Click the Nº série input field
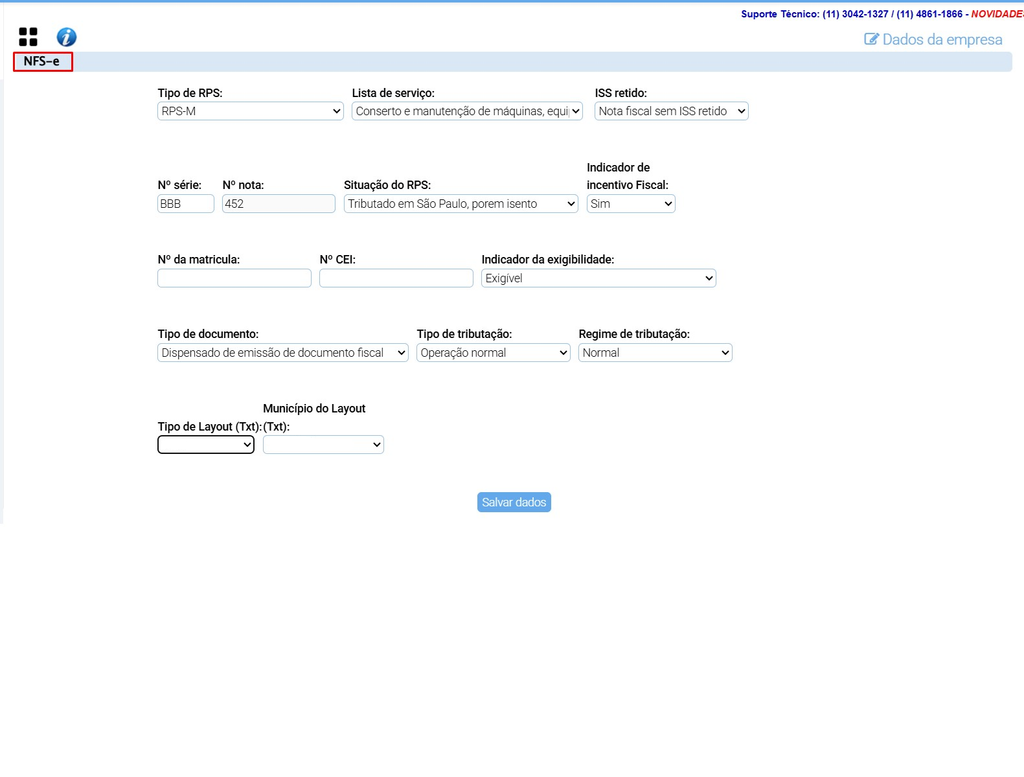 [x=185, y=204]
